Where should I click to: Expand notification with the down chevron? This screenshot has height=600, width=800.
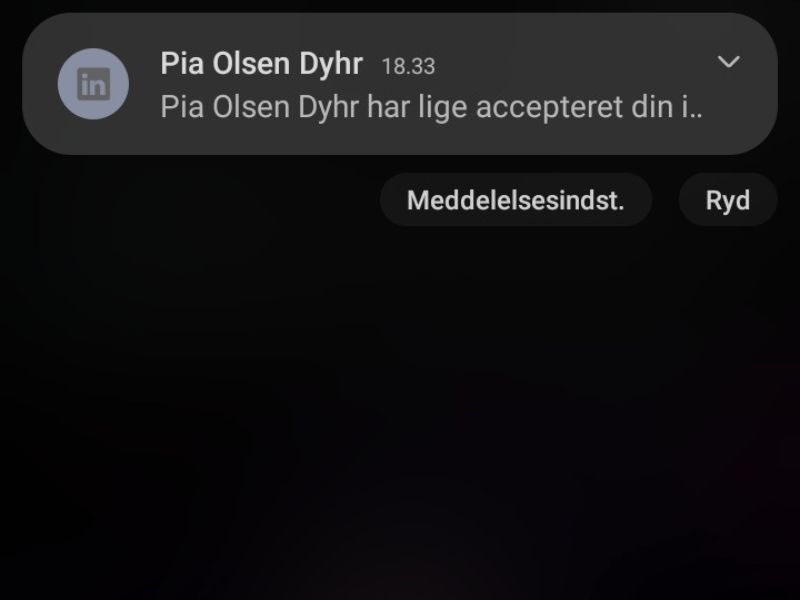[x=728, y=62]
